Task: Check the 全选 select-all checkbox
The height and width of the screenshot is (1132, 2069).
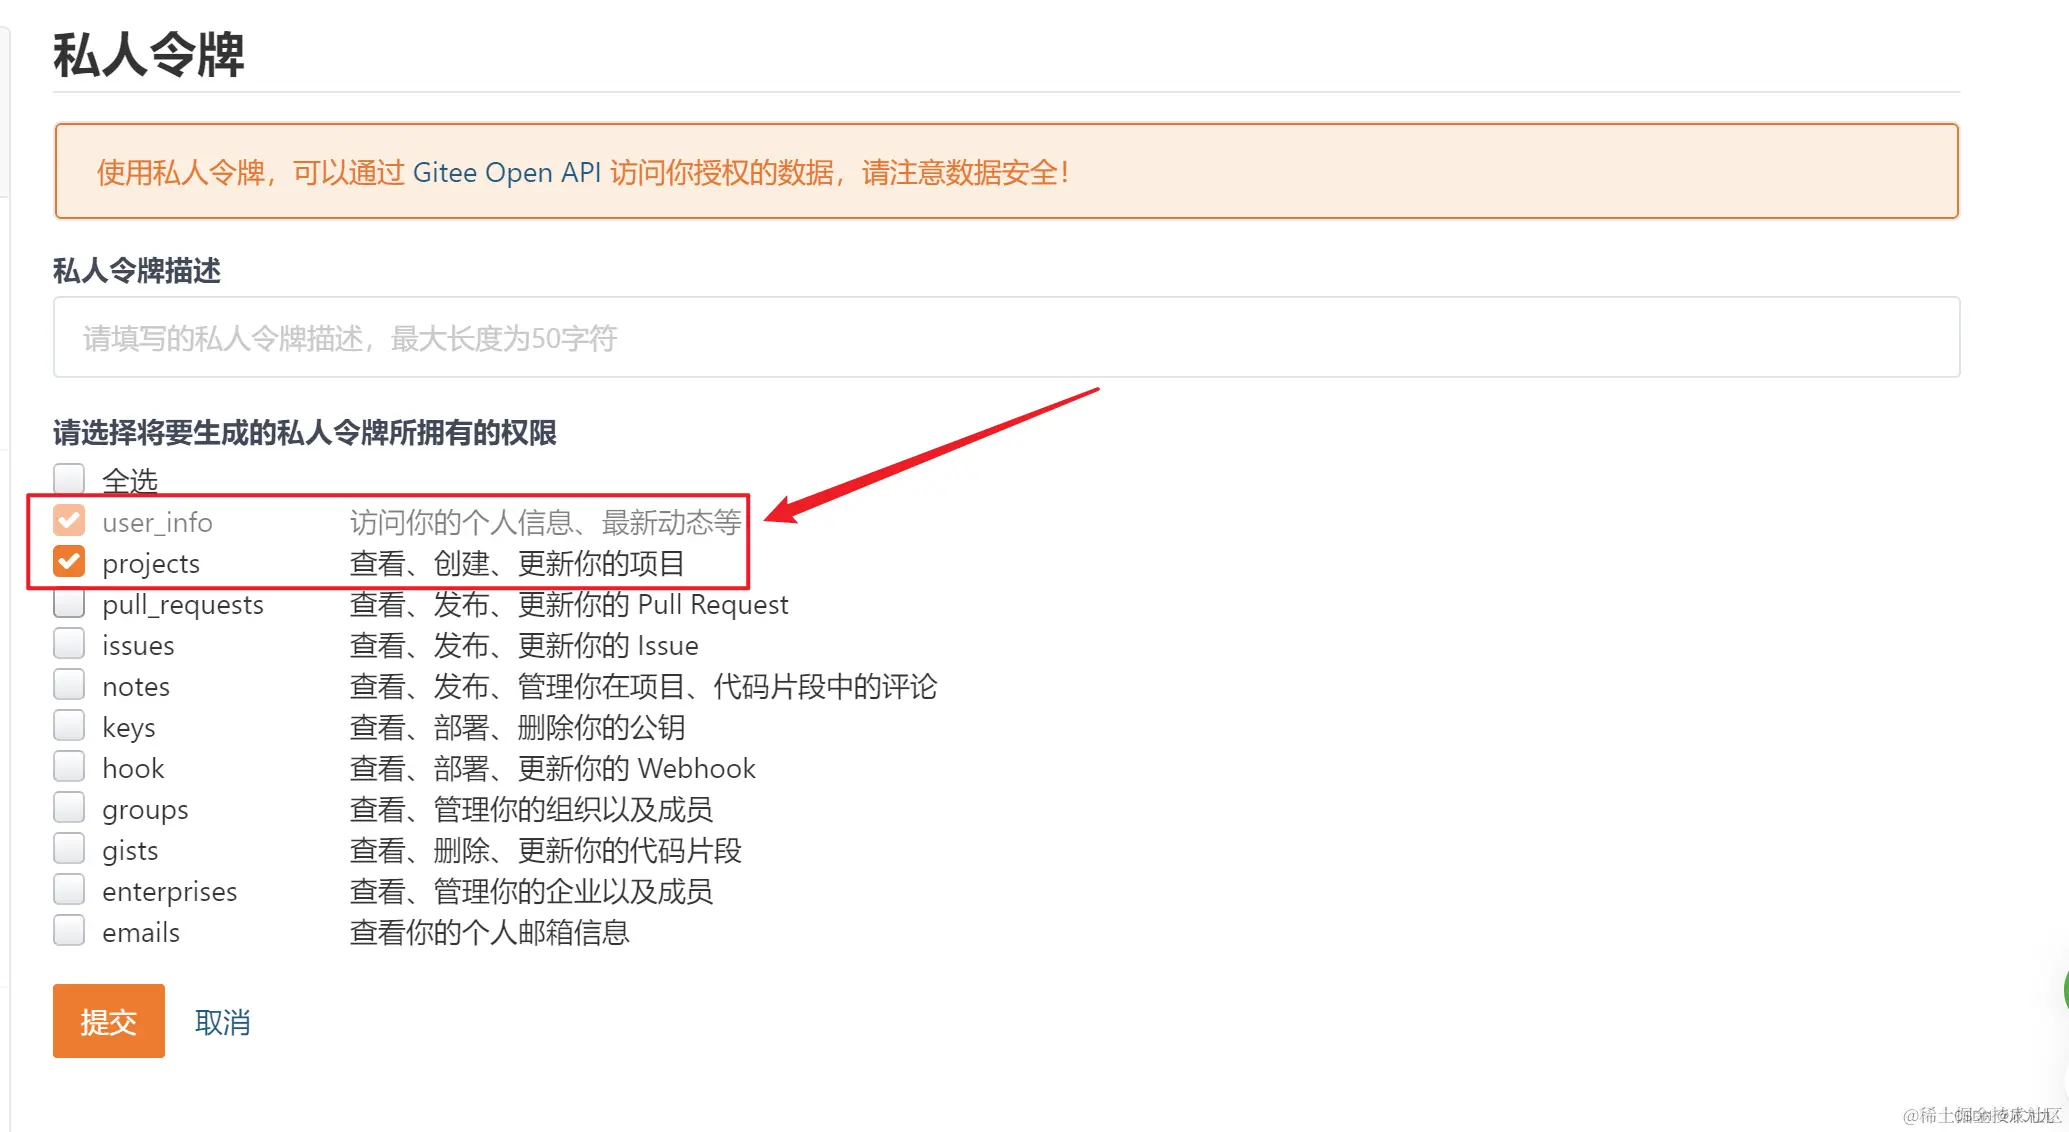Action: pyautogui.click(x=69, y=479)
